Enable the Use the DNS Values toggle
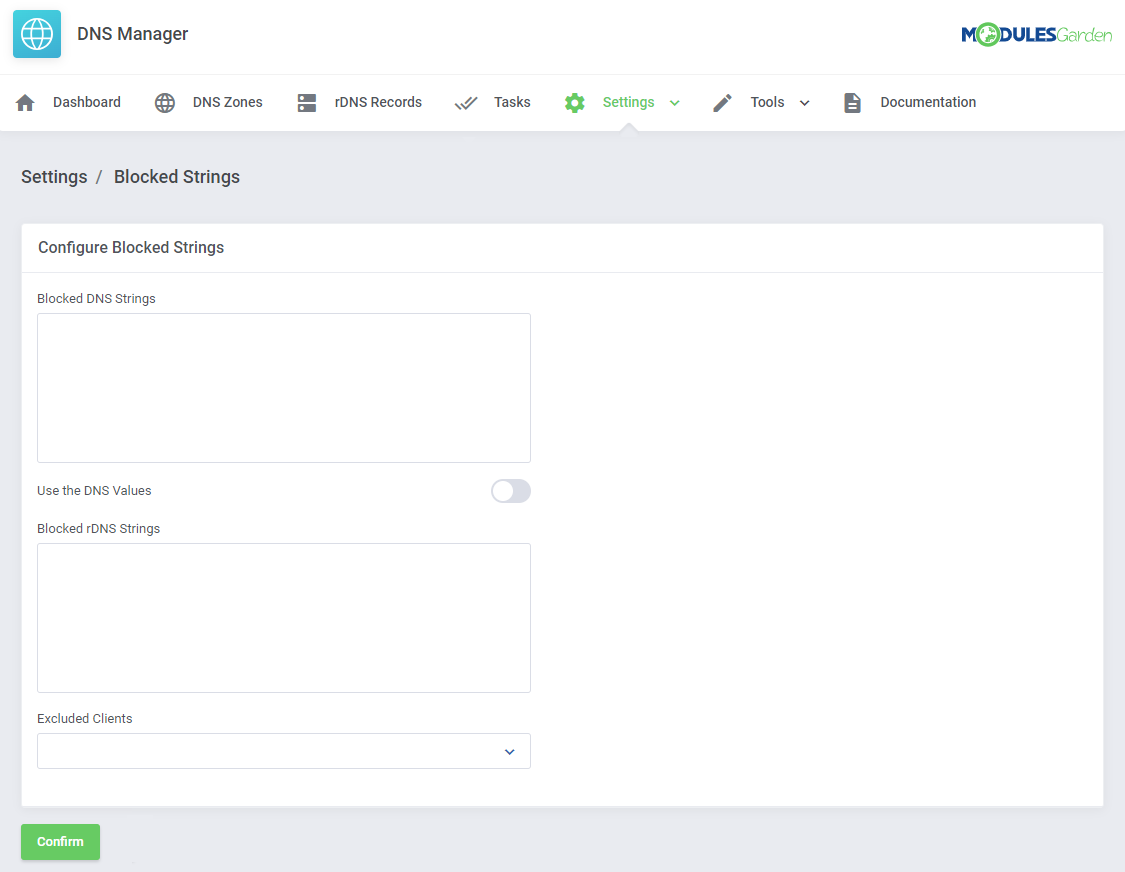Screen dimensions: 1125x872 (511, 491)
